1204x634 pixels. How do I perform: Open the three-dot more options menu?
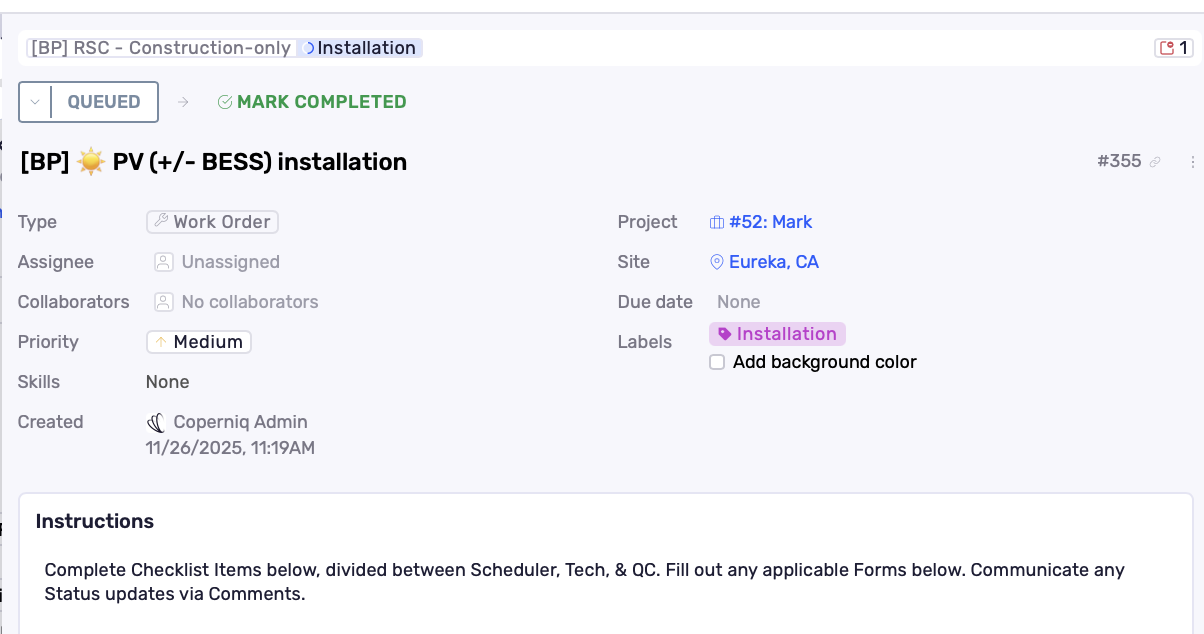(x=1192, y=162)
